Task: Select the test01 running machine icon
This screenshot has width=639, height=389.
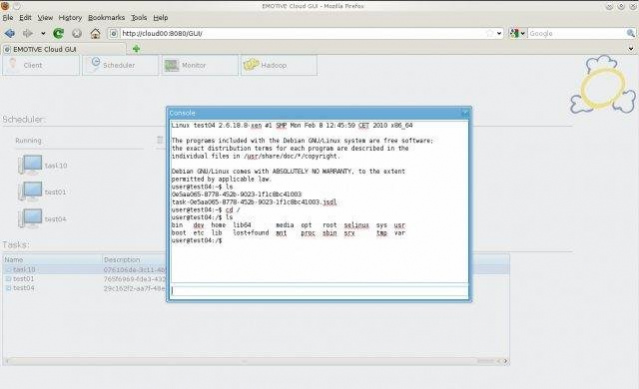Action: (x=31, y=191)
